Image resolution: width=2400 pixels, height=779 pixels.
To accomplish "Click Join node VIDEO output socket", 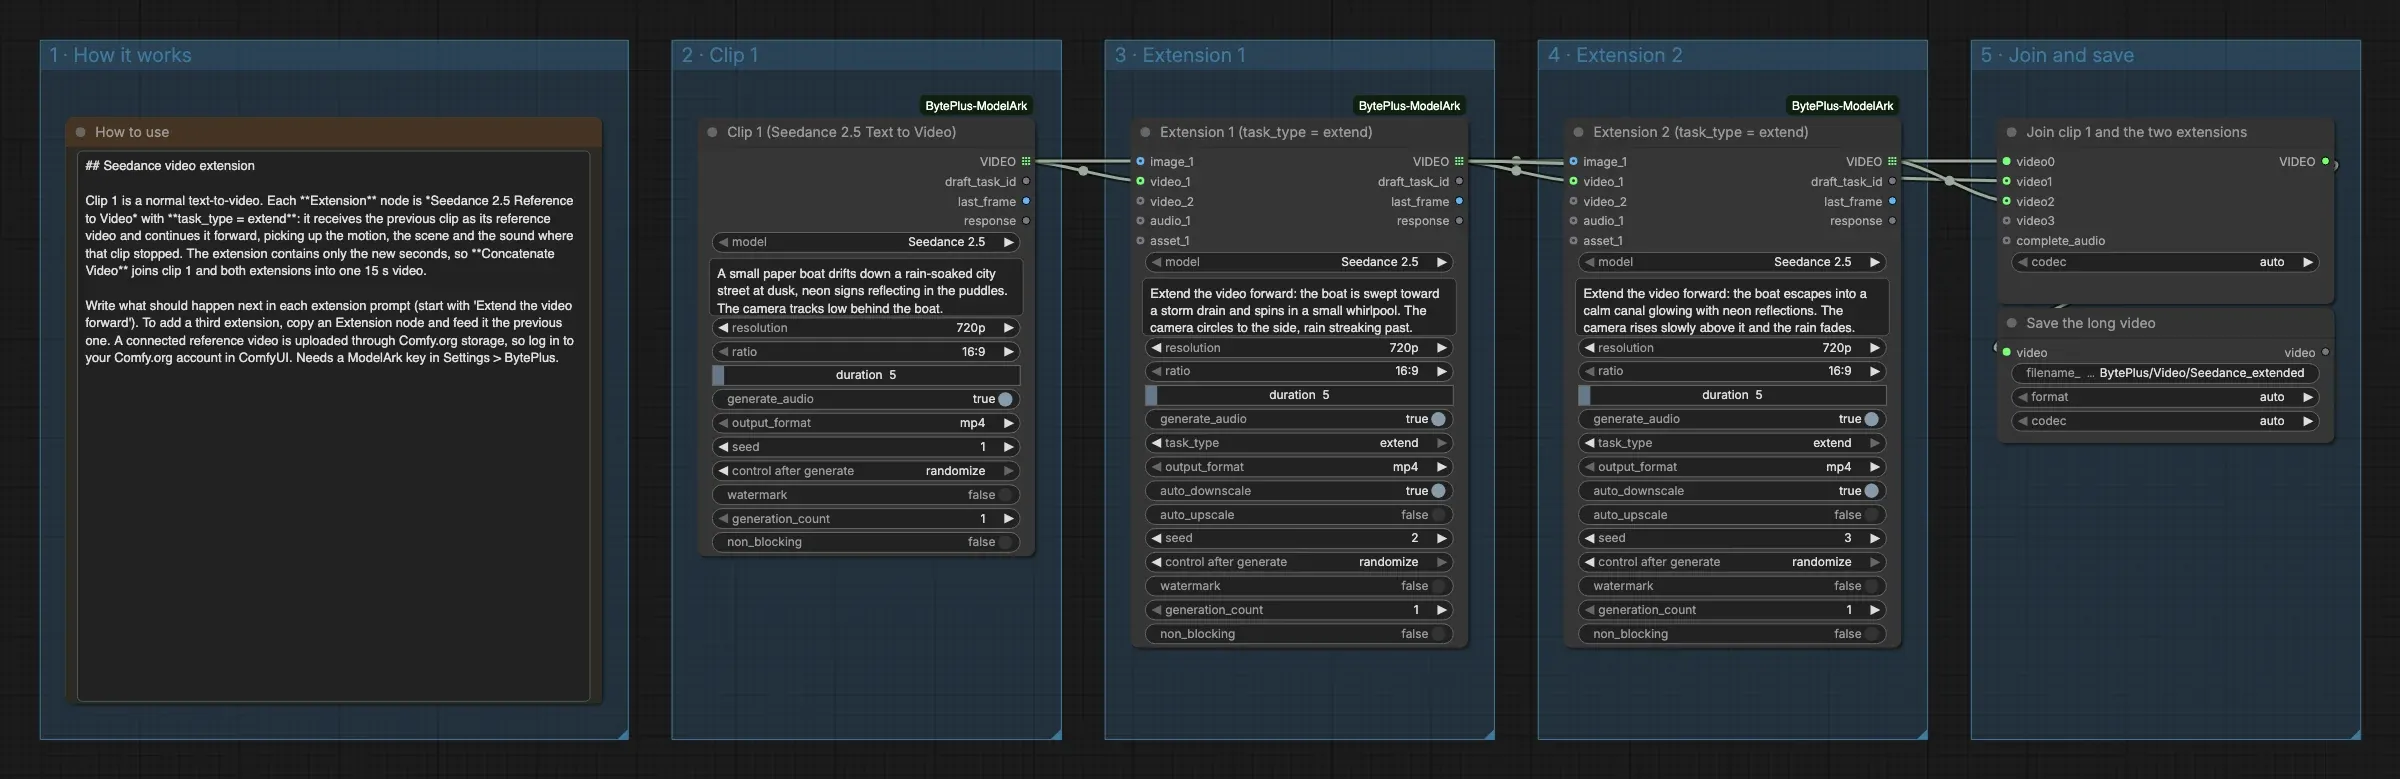I will coord(2325,161).
